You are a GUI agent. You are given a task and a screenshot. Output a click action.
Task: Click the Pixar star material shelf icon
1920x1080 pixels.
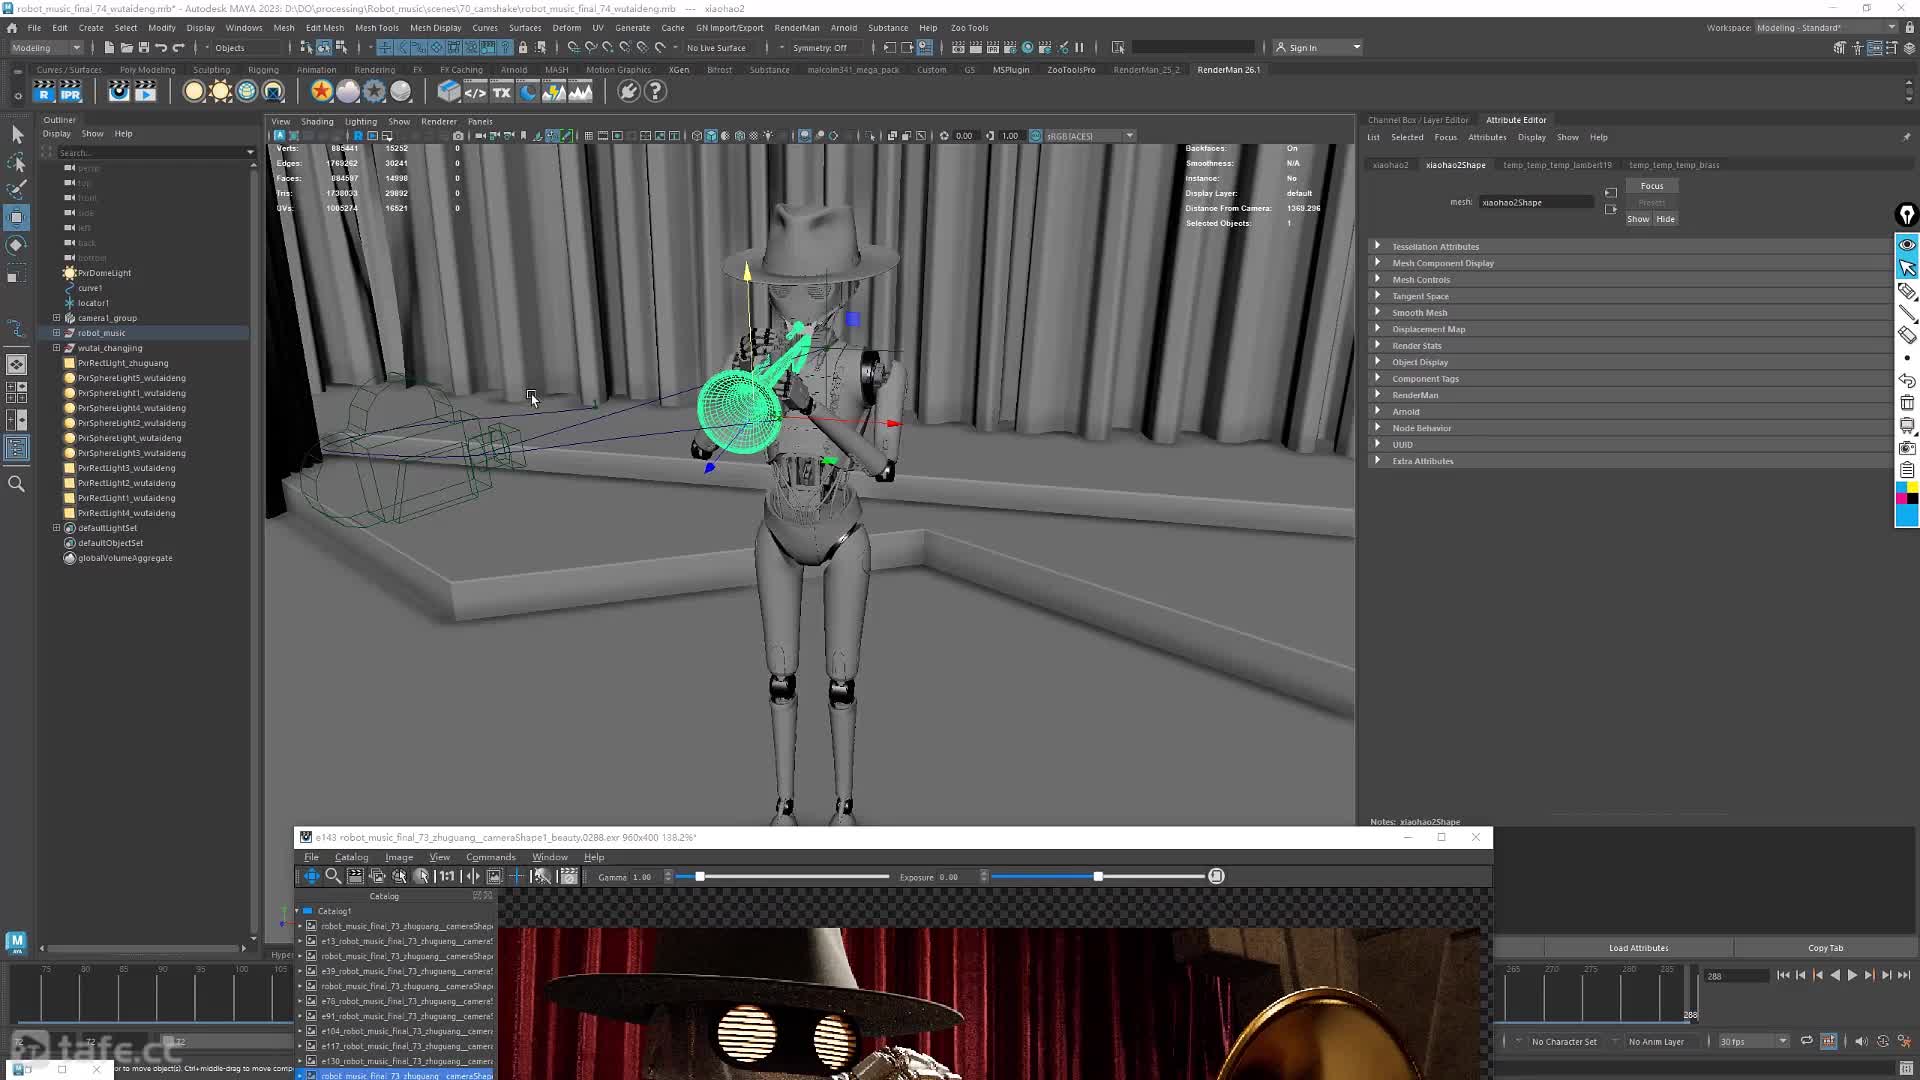click(x=321, y=92)
